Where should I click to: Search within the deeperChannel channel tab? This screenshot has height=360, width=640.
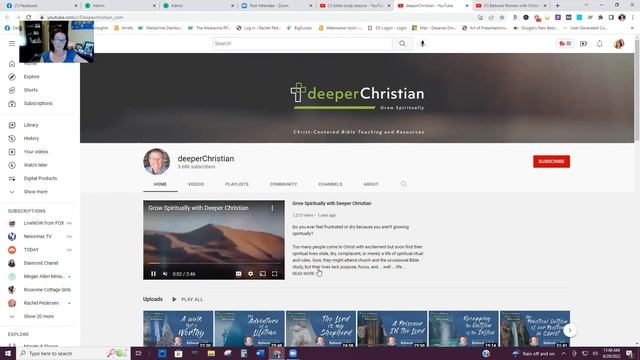pyautogui.click(x=404, y=184)
